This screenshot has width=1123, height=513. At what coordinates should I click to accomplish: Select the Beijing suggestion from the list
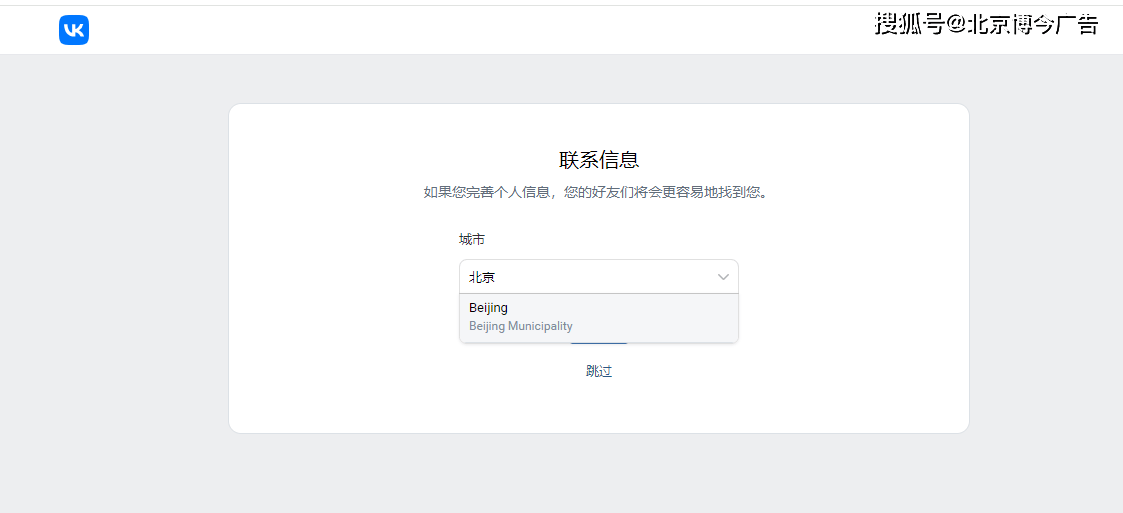click(489, 308)
